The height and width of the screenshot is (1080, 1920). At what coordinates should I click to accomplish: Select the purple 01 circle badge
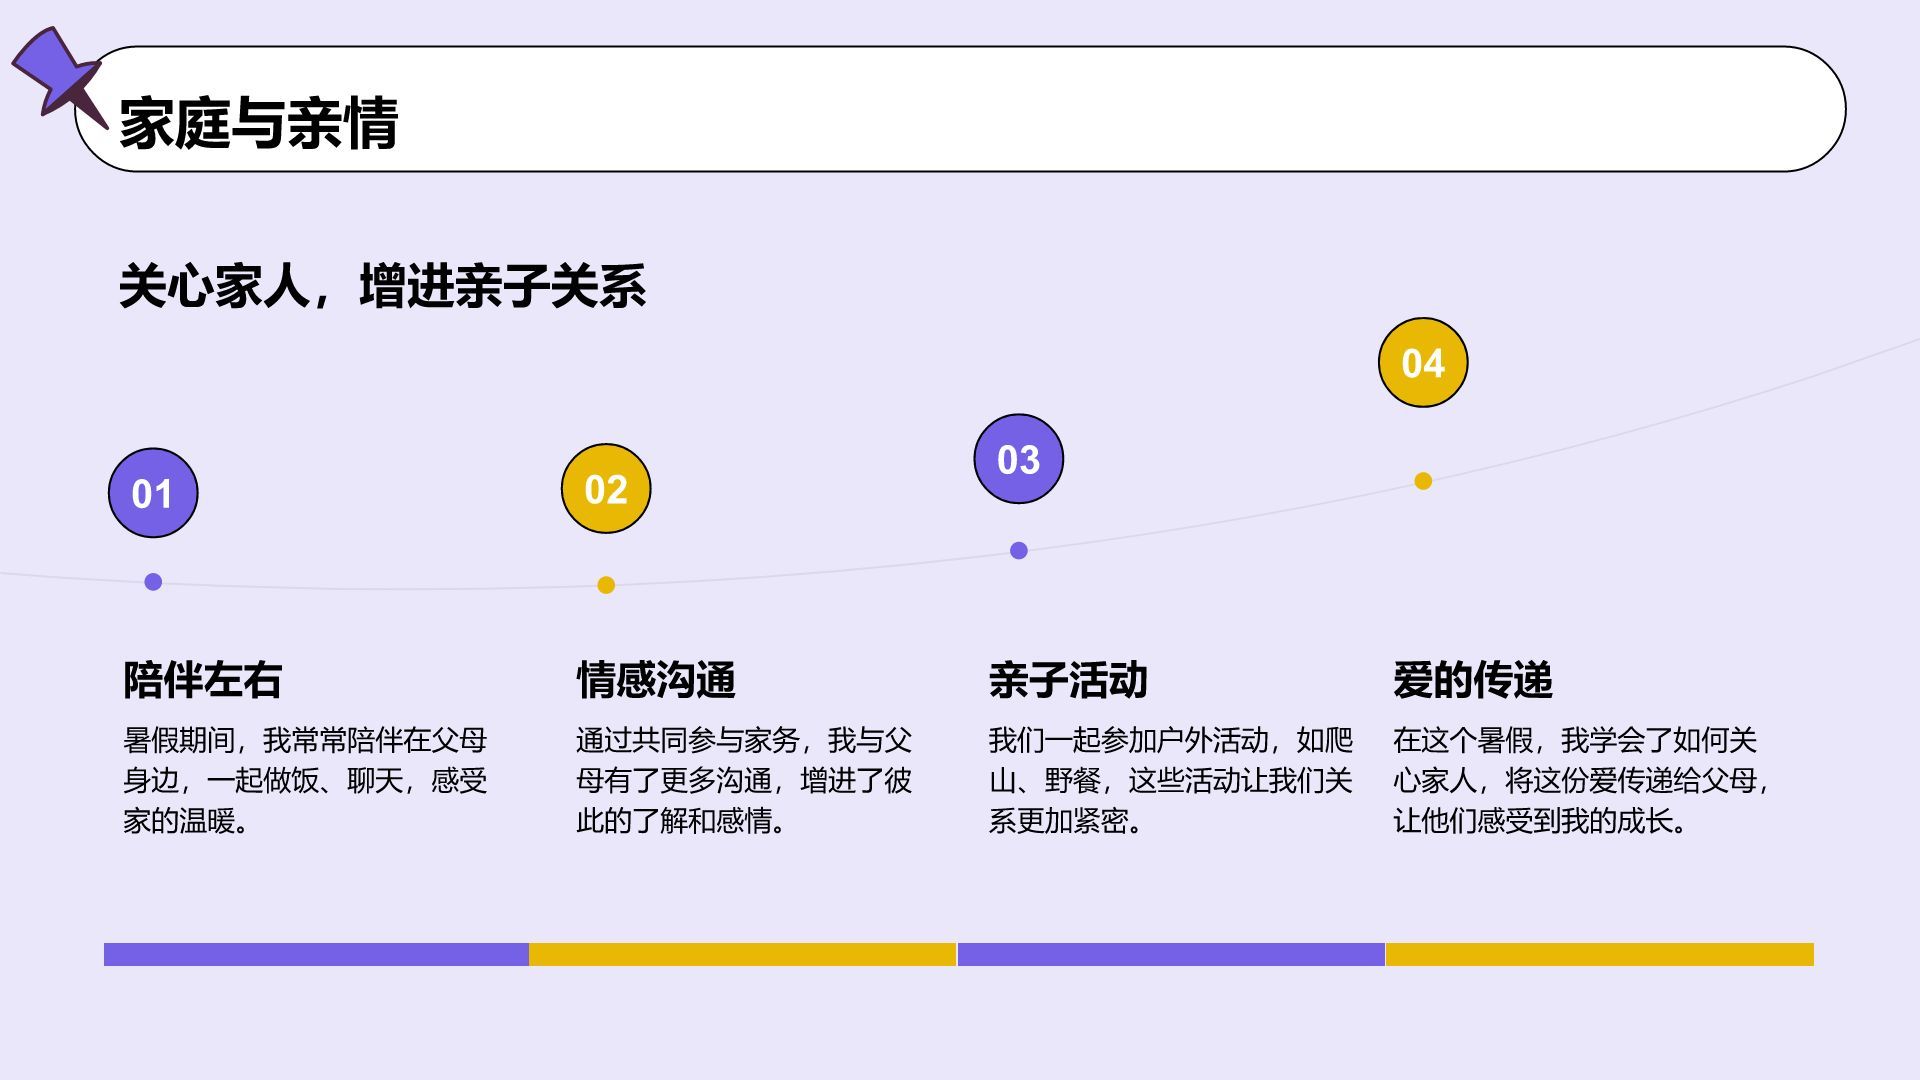(x=153, y=493)
